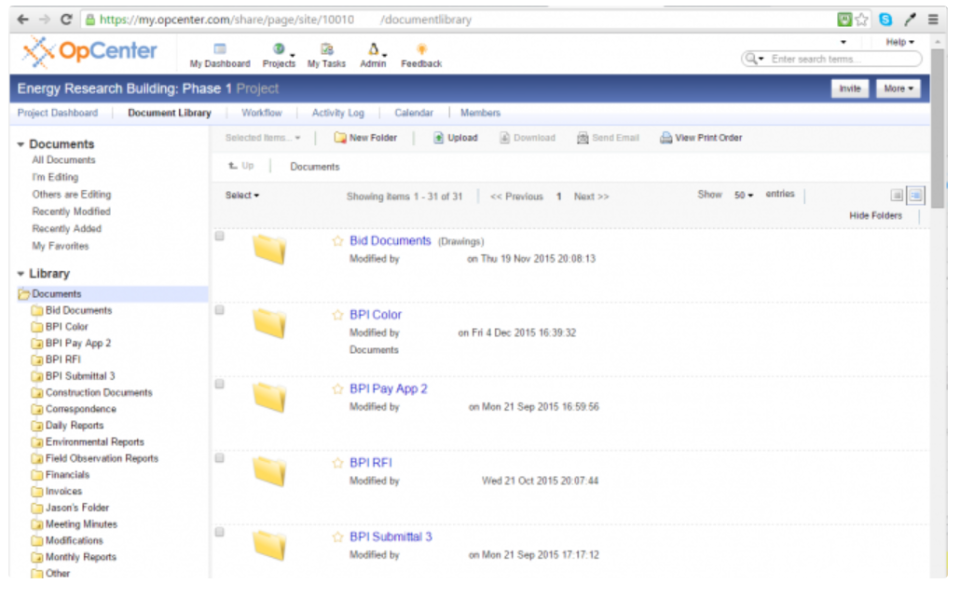This screenshot has width=960, height=597.
Task: Click the Upload toolbar icon
Action: coord(439,138)
